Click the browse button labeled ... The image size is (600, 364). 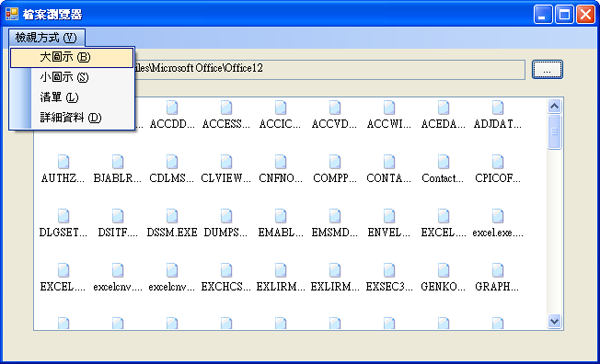(x=547, y=69)
